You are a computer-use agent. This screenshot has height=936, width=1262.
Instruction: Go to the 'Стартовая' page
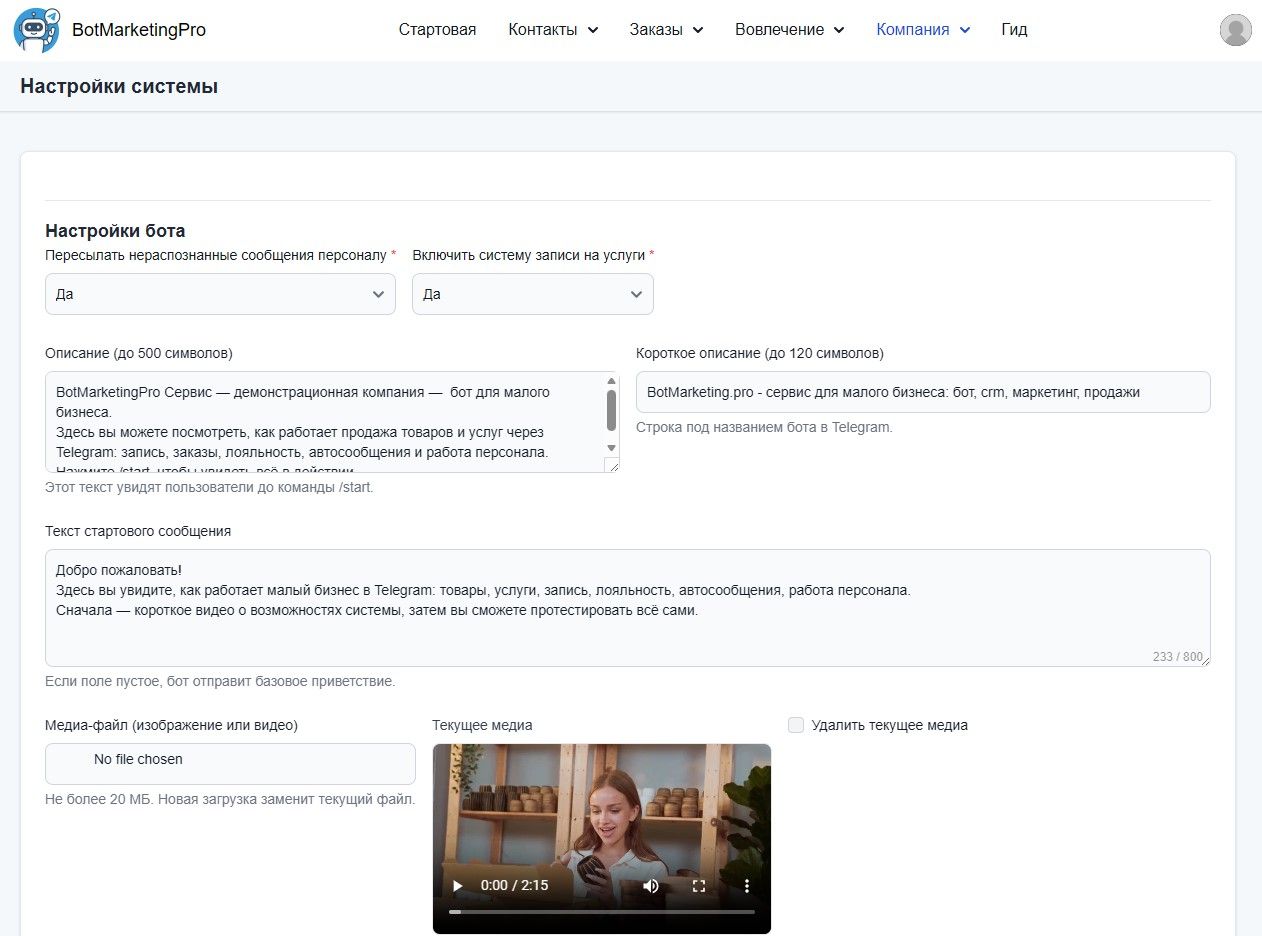pyautogui.click(x=437, y=30)
